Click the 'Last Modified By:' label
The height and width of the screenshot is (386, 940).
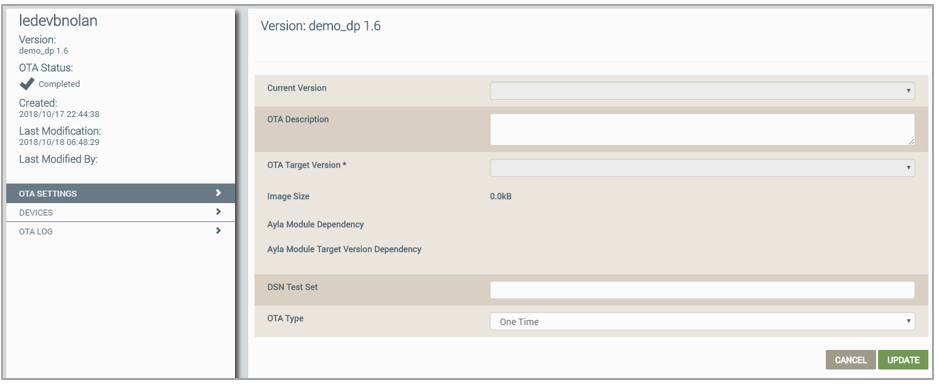(x=58, y=159)
